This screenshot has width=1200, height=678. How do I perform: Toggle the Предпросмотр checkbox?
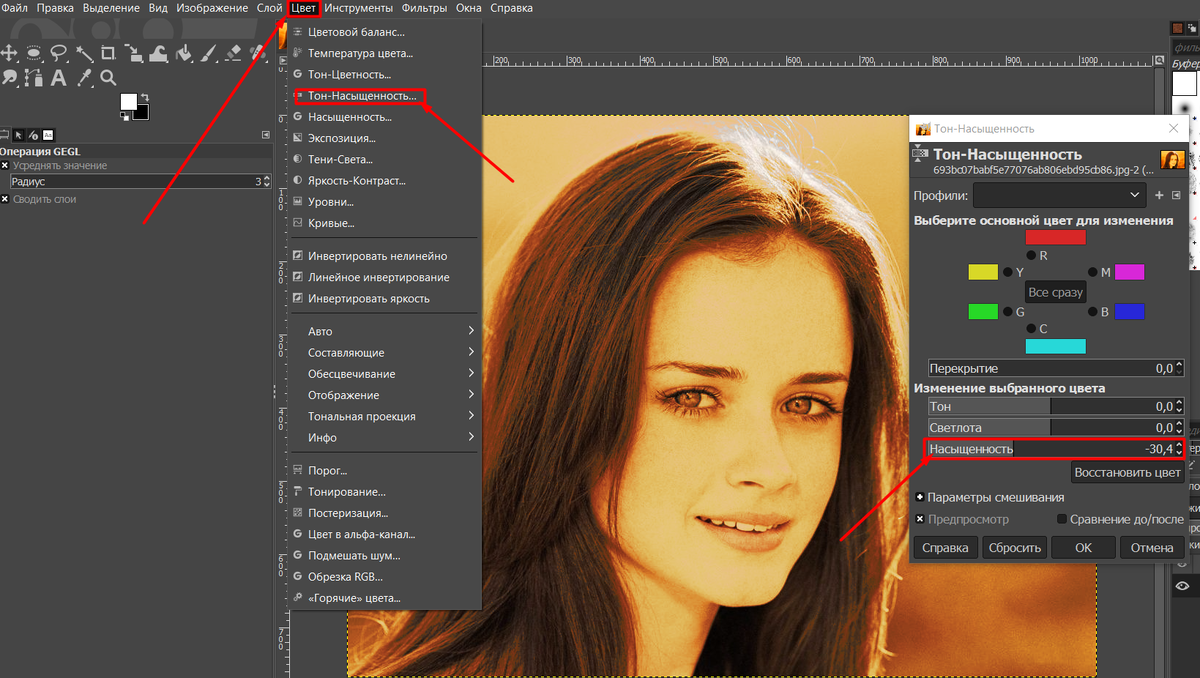tap(920, 519)
